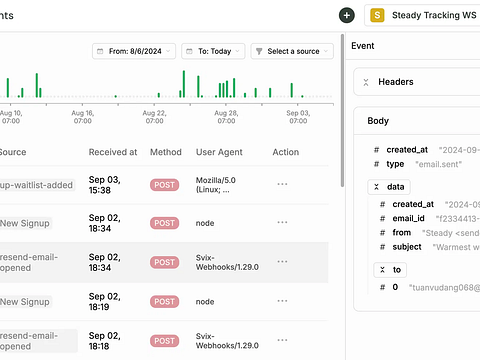Click the events list vertical scrollbar

pos(342,110)
